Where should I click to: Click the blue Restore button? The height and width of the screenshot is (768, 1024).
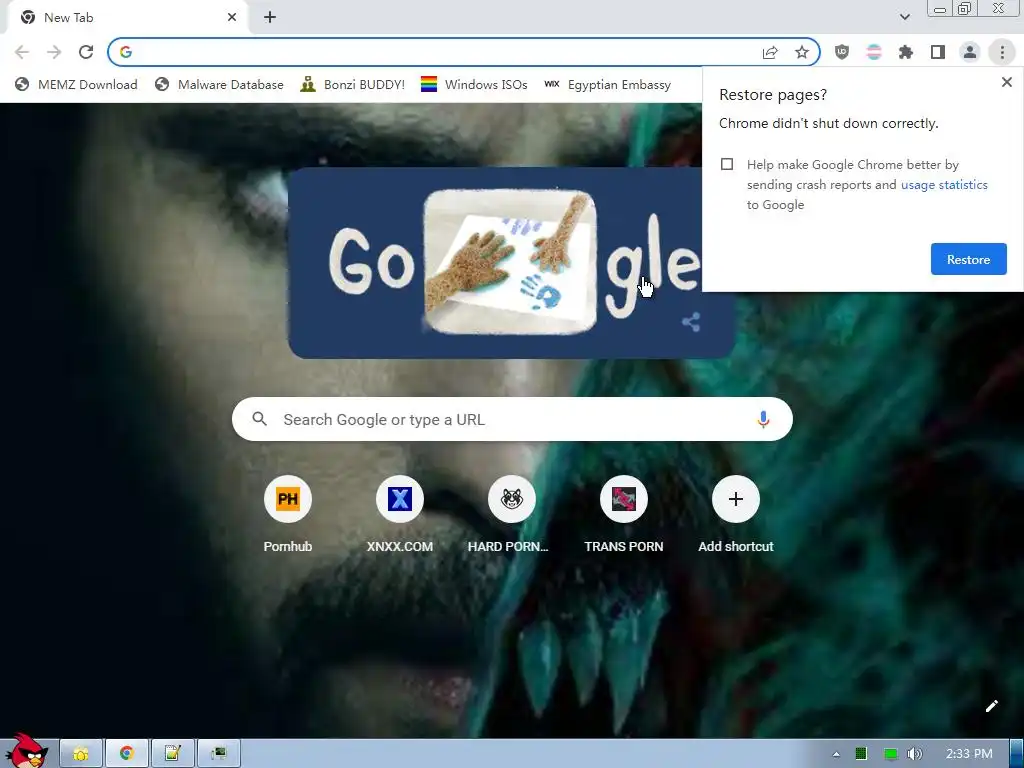coord(968,259)
